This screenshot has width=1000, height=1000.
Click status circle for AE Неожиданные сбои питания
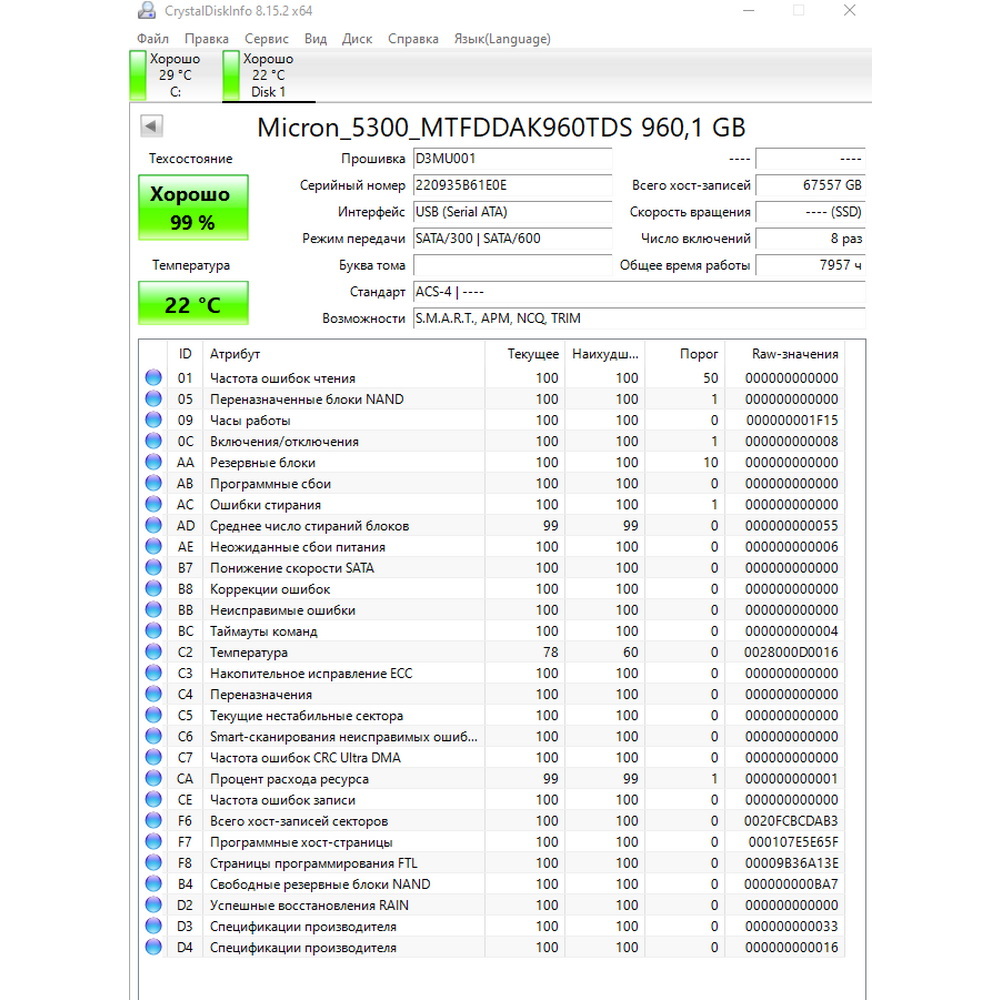(x=154, y=547)
